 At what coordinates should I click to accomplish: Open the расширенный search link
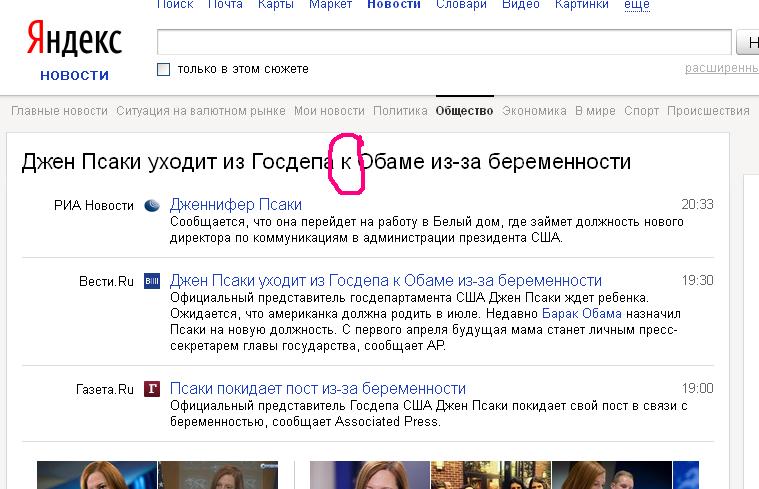pyautogui.click(x=722, y=68)
